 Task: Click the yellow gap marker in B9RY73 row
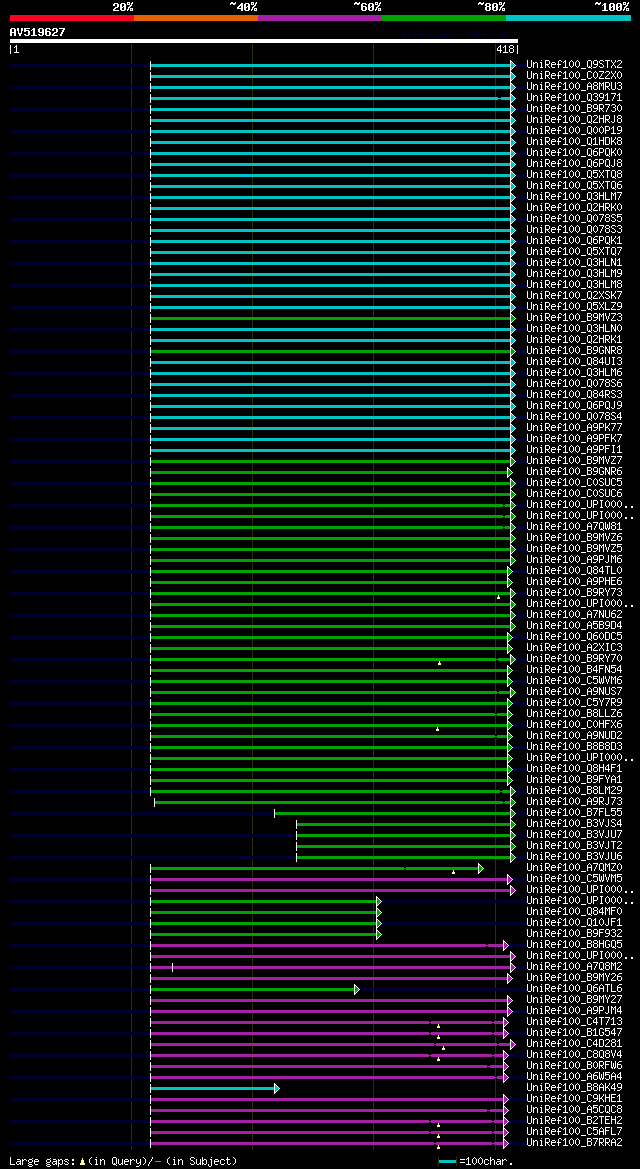point(498,597)
